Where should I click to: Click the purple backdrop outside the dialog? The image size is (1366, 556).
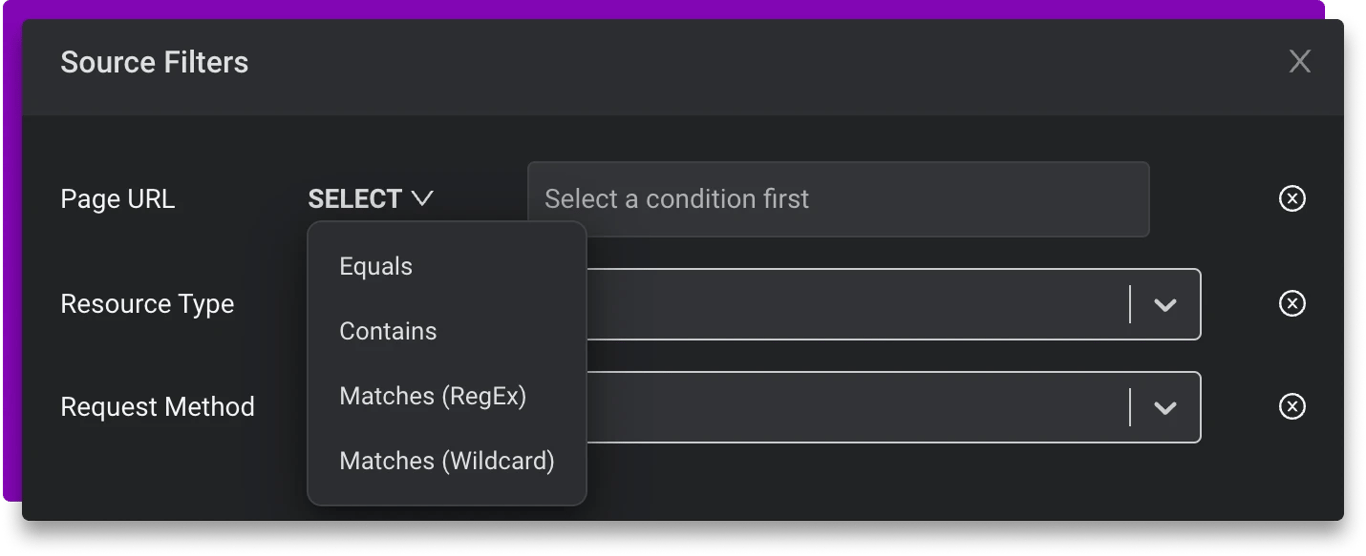pos(10,250)
